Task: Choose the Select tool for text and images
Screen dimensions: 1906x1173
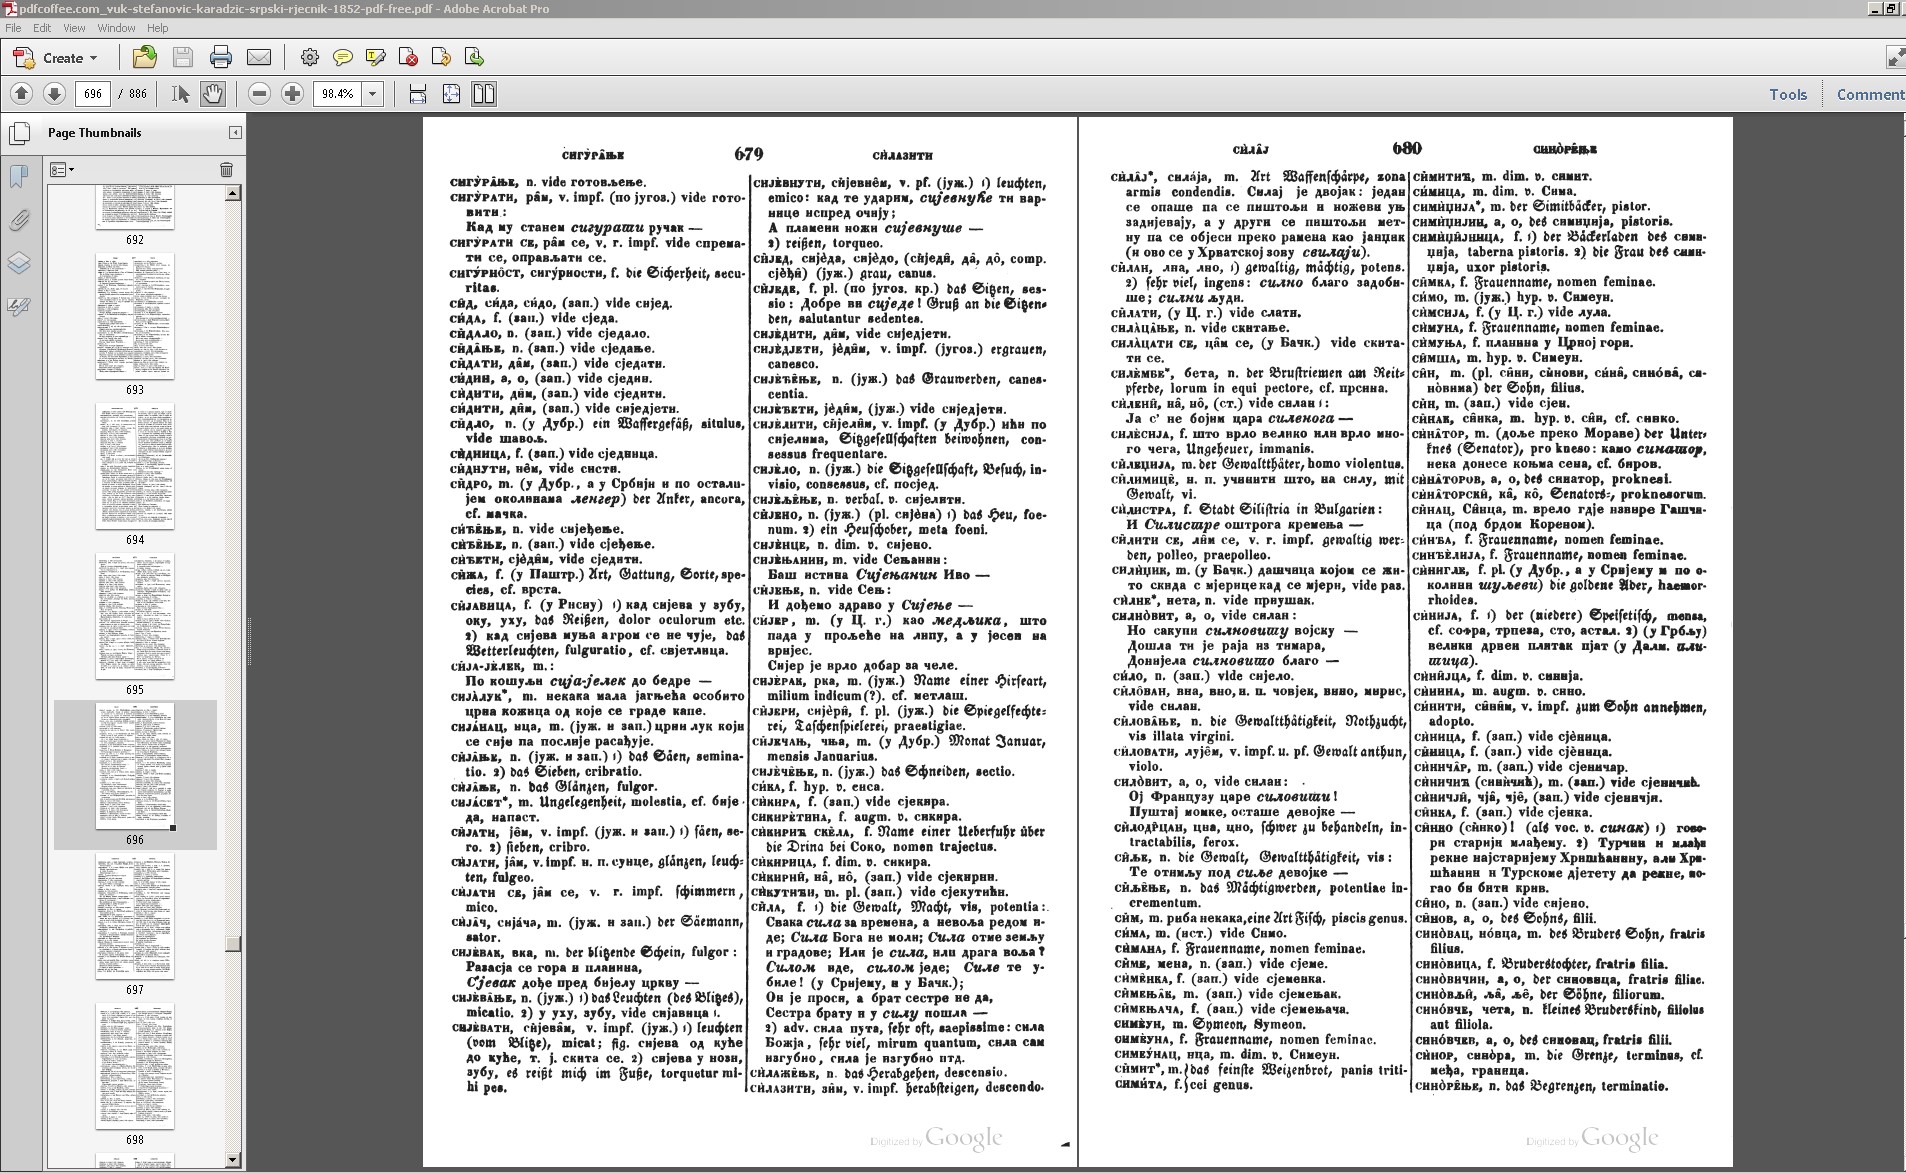Action: (x=180, y=94)
